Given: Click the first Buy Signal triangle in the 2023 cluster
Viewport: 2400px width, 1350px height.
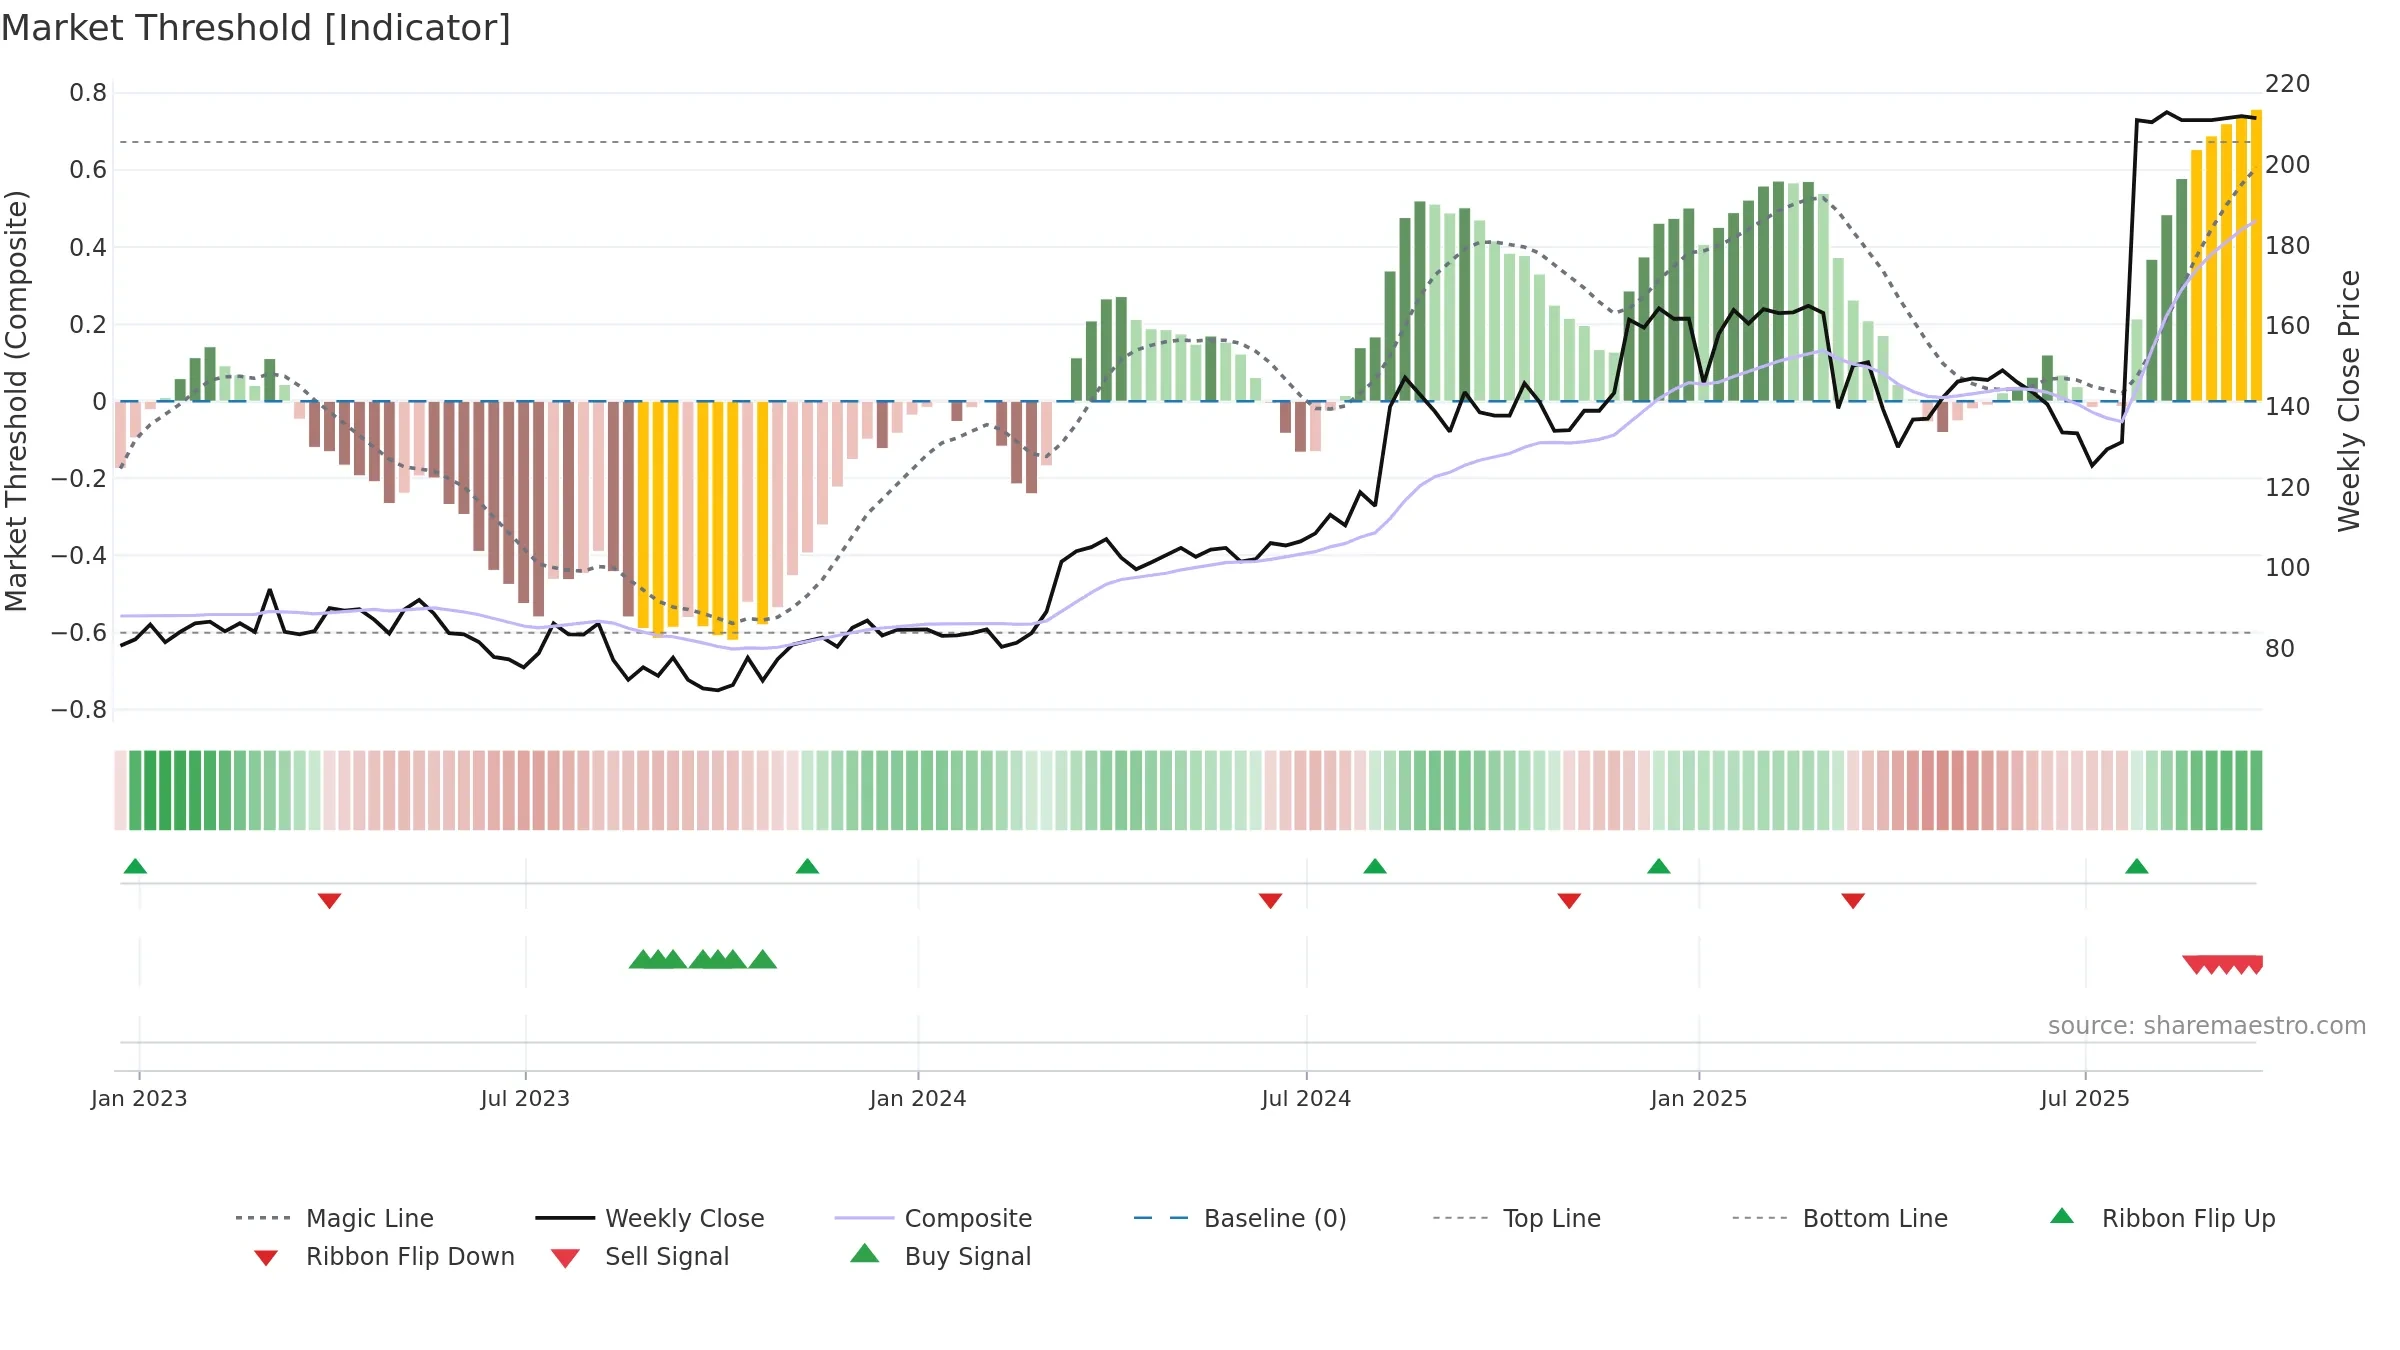Looking at the screenshot, I should pos(643,959).
